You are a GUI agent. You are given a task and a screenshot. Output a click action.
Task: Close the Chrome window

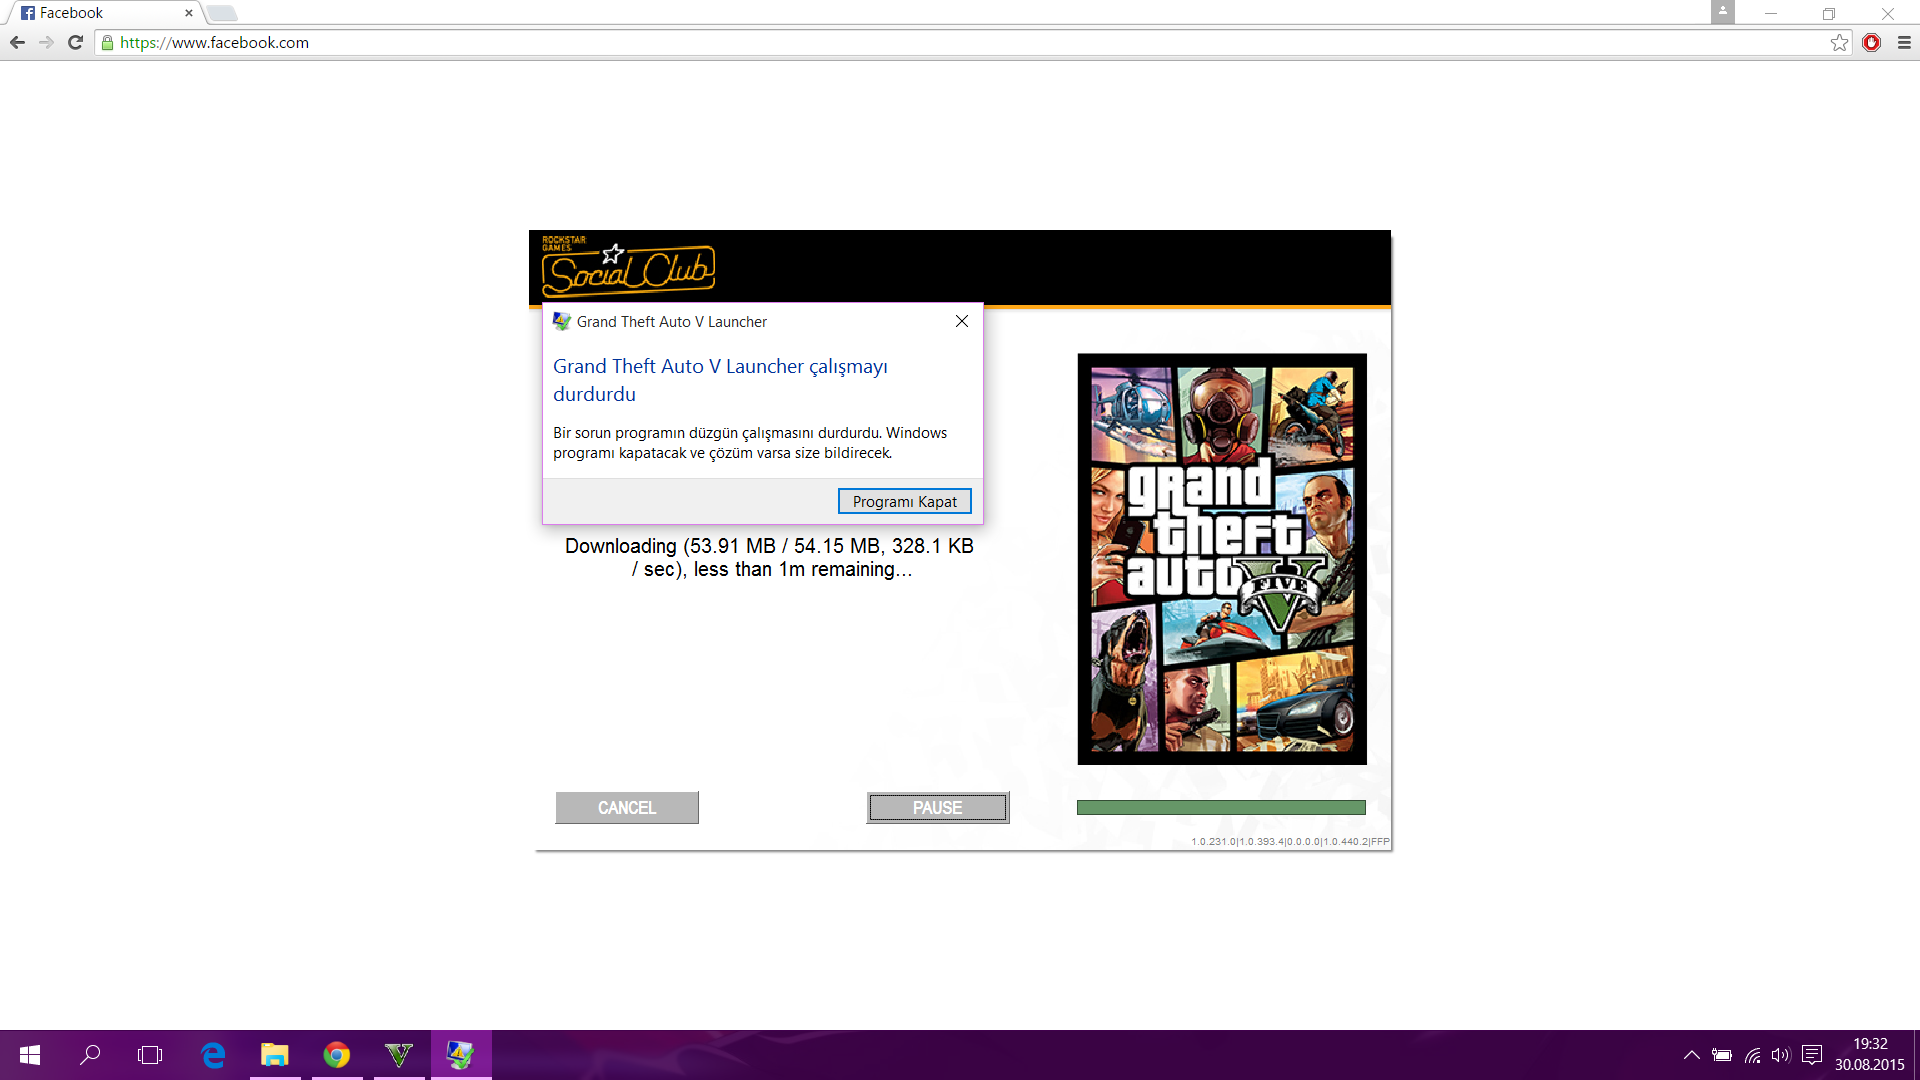click(x=1888, y=13)
